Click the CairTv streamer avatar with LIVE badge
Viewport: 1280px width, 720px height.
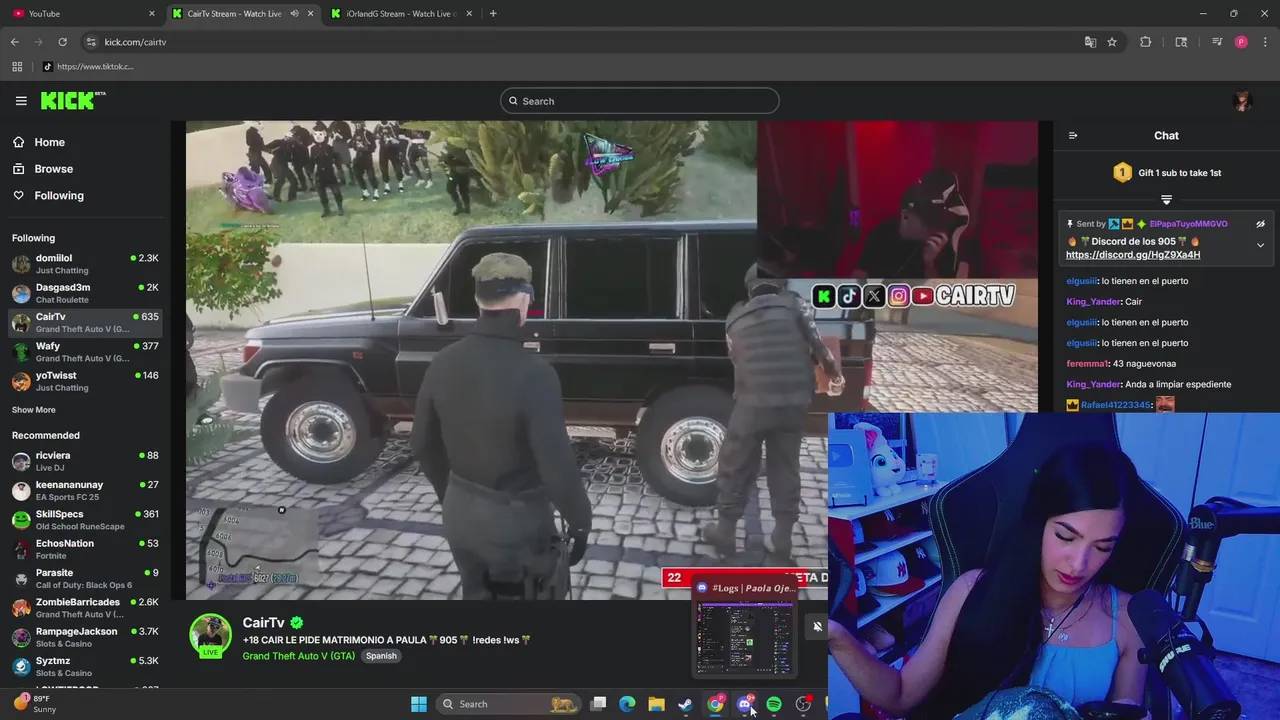[x=211, y=636]
